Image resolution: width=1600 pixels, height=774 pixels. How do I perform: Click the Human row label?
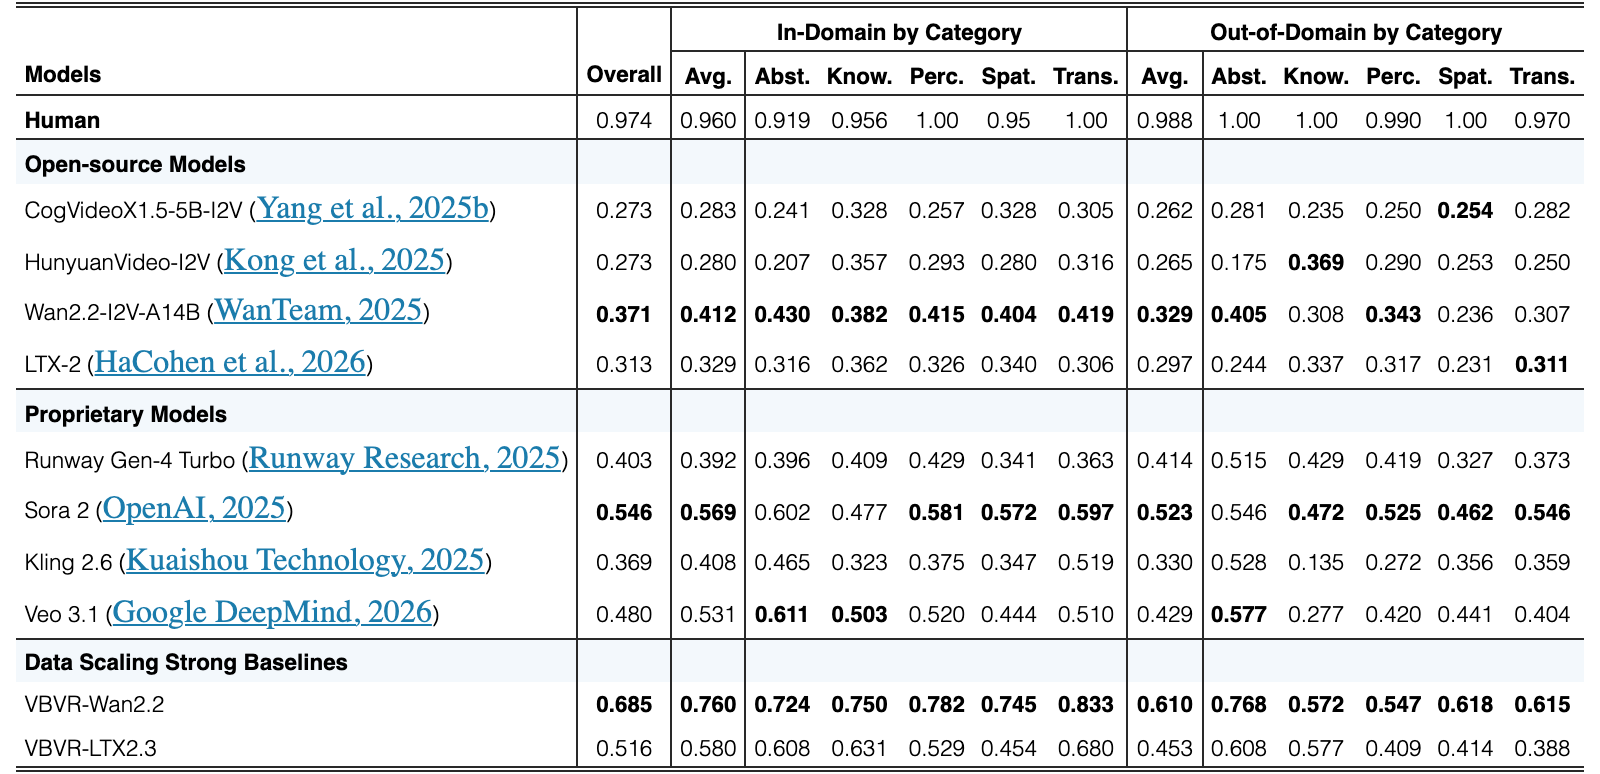(x=62, y=120)
